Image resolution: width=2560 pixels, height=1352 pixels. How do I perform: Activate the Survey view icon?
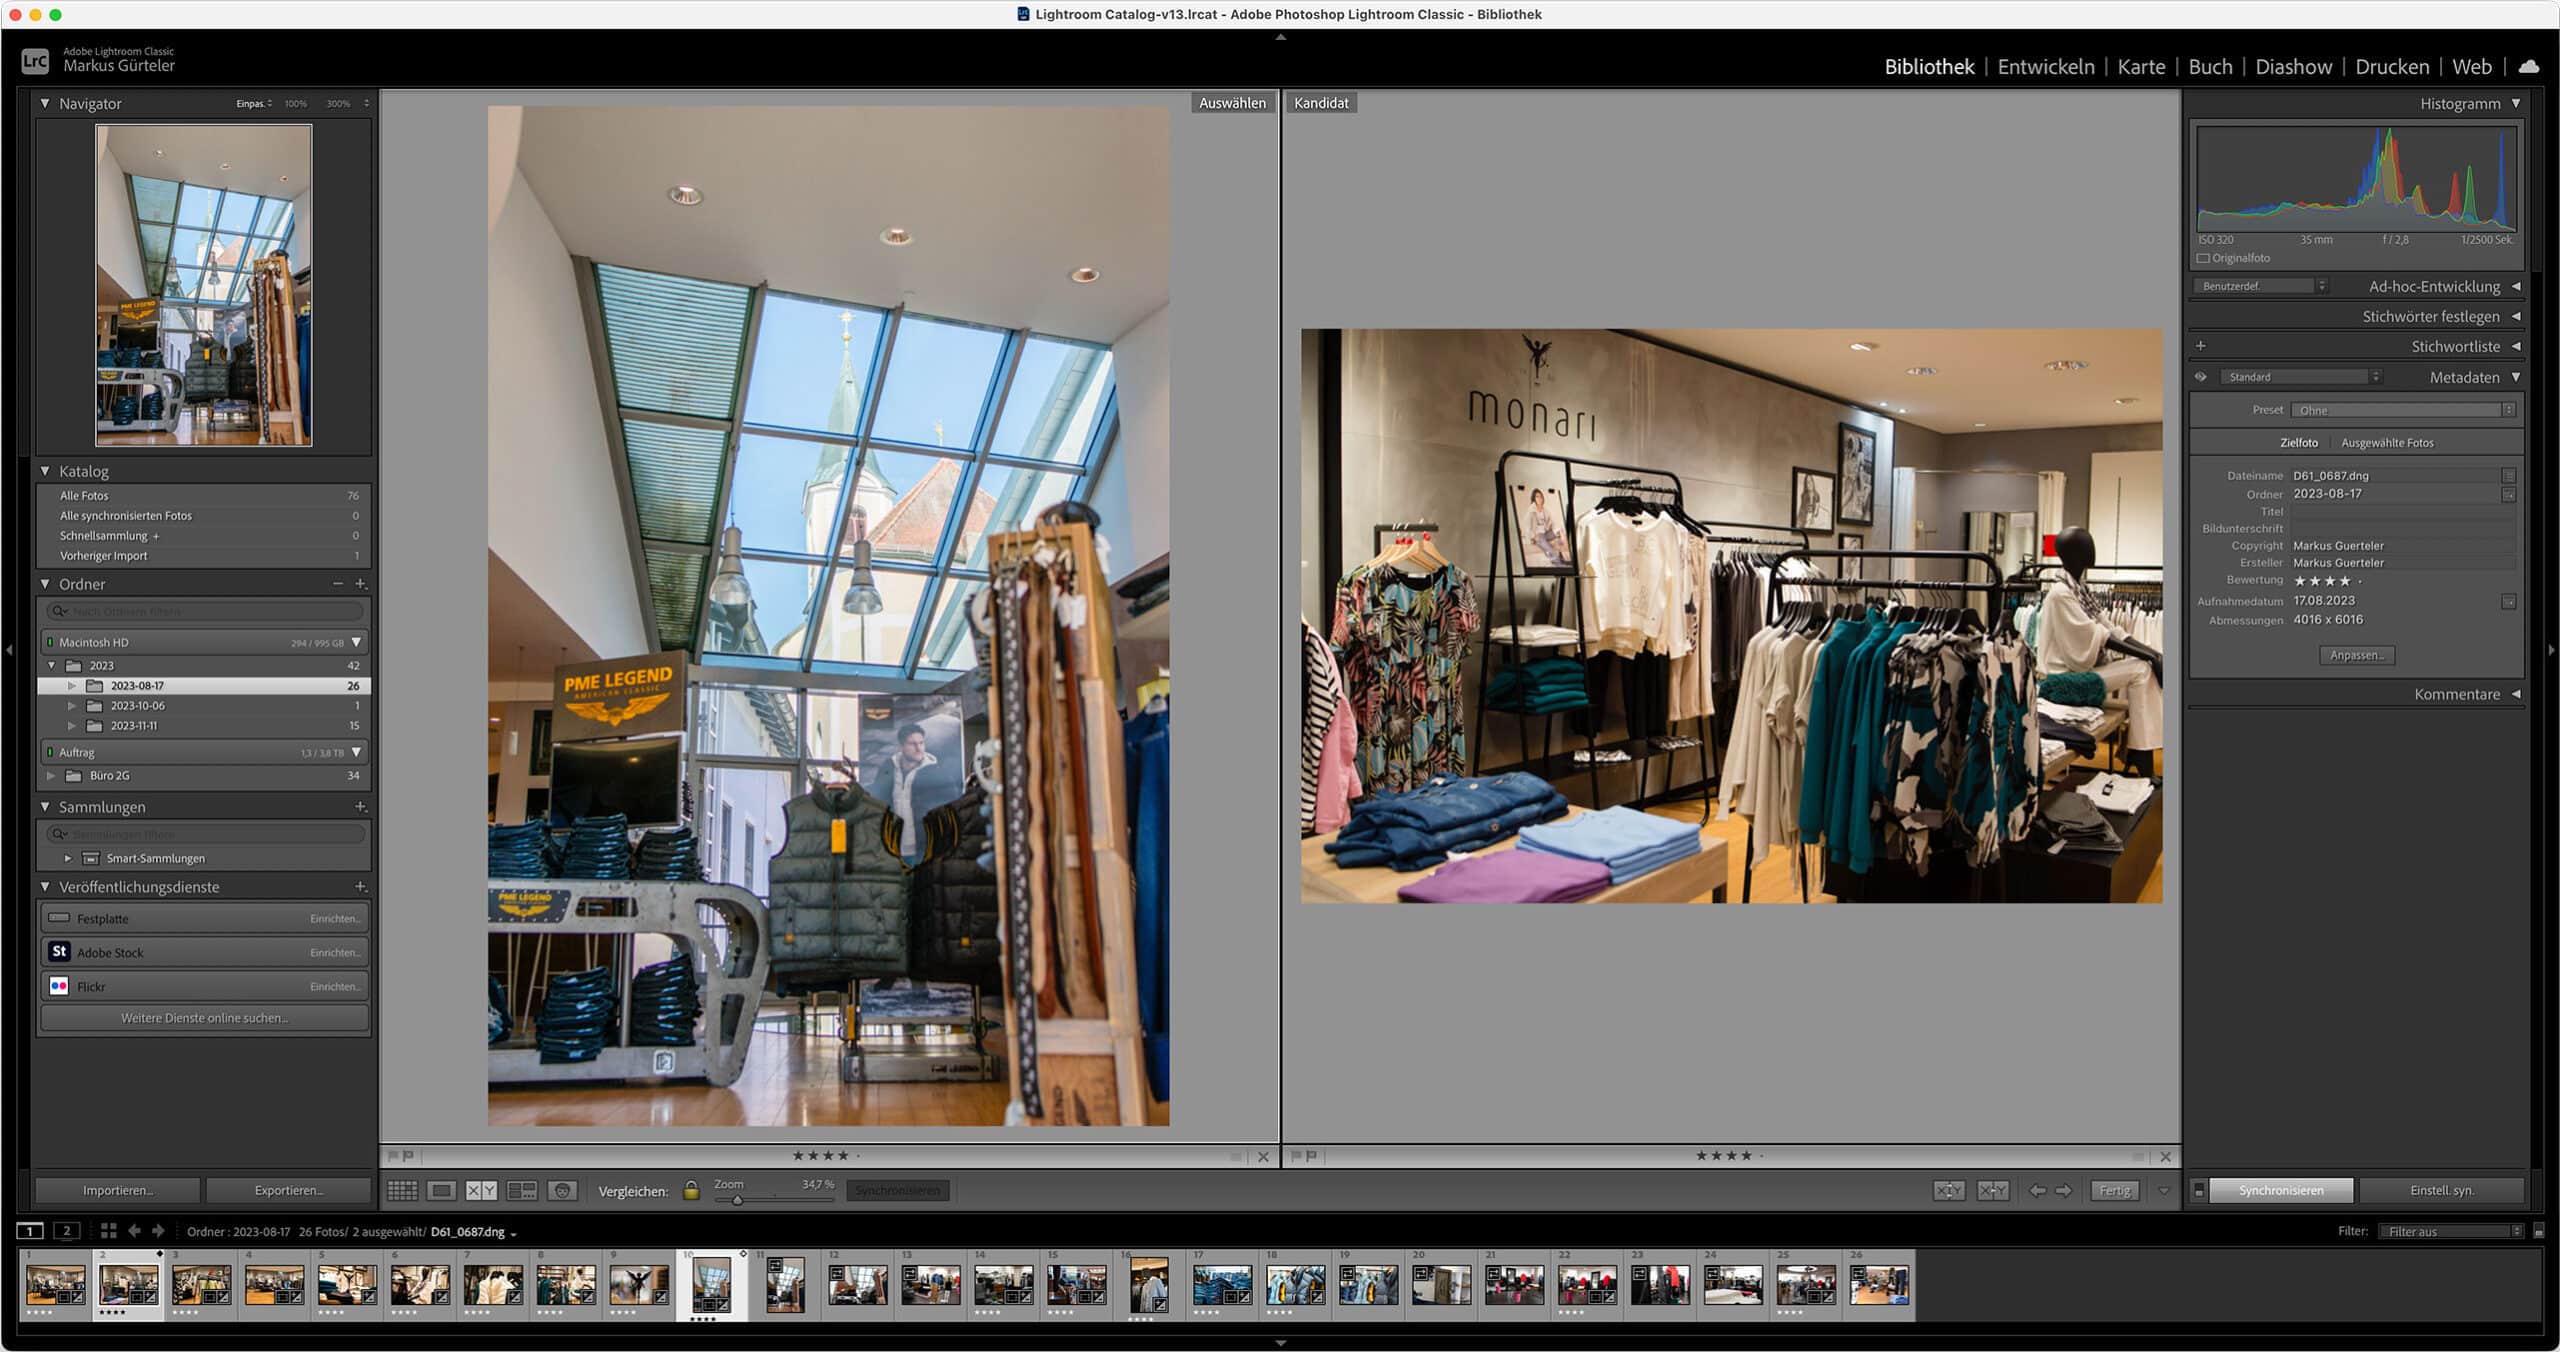click(521, 1190)
